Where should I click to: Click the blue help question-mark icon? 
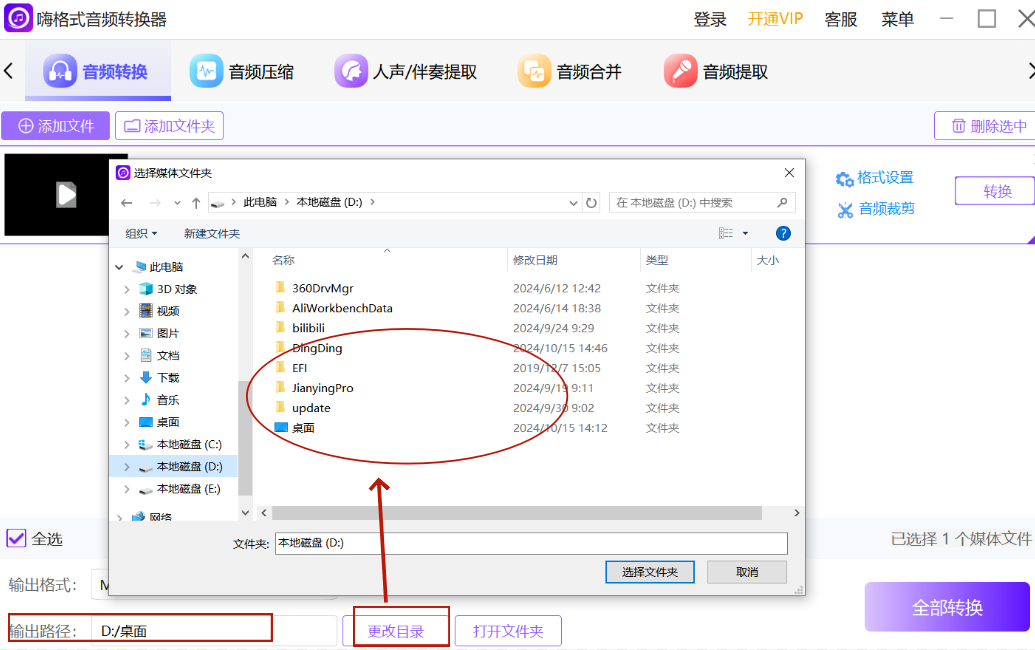(x=783, y=233)
